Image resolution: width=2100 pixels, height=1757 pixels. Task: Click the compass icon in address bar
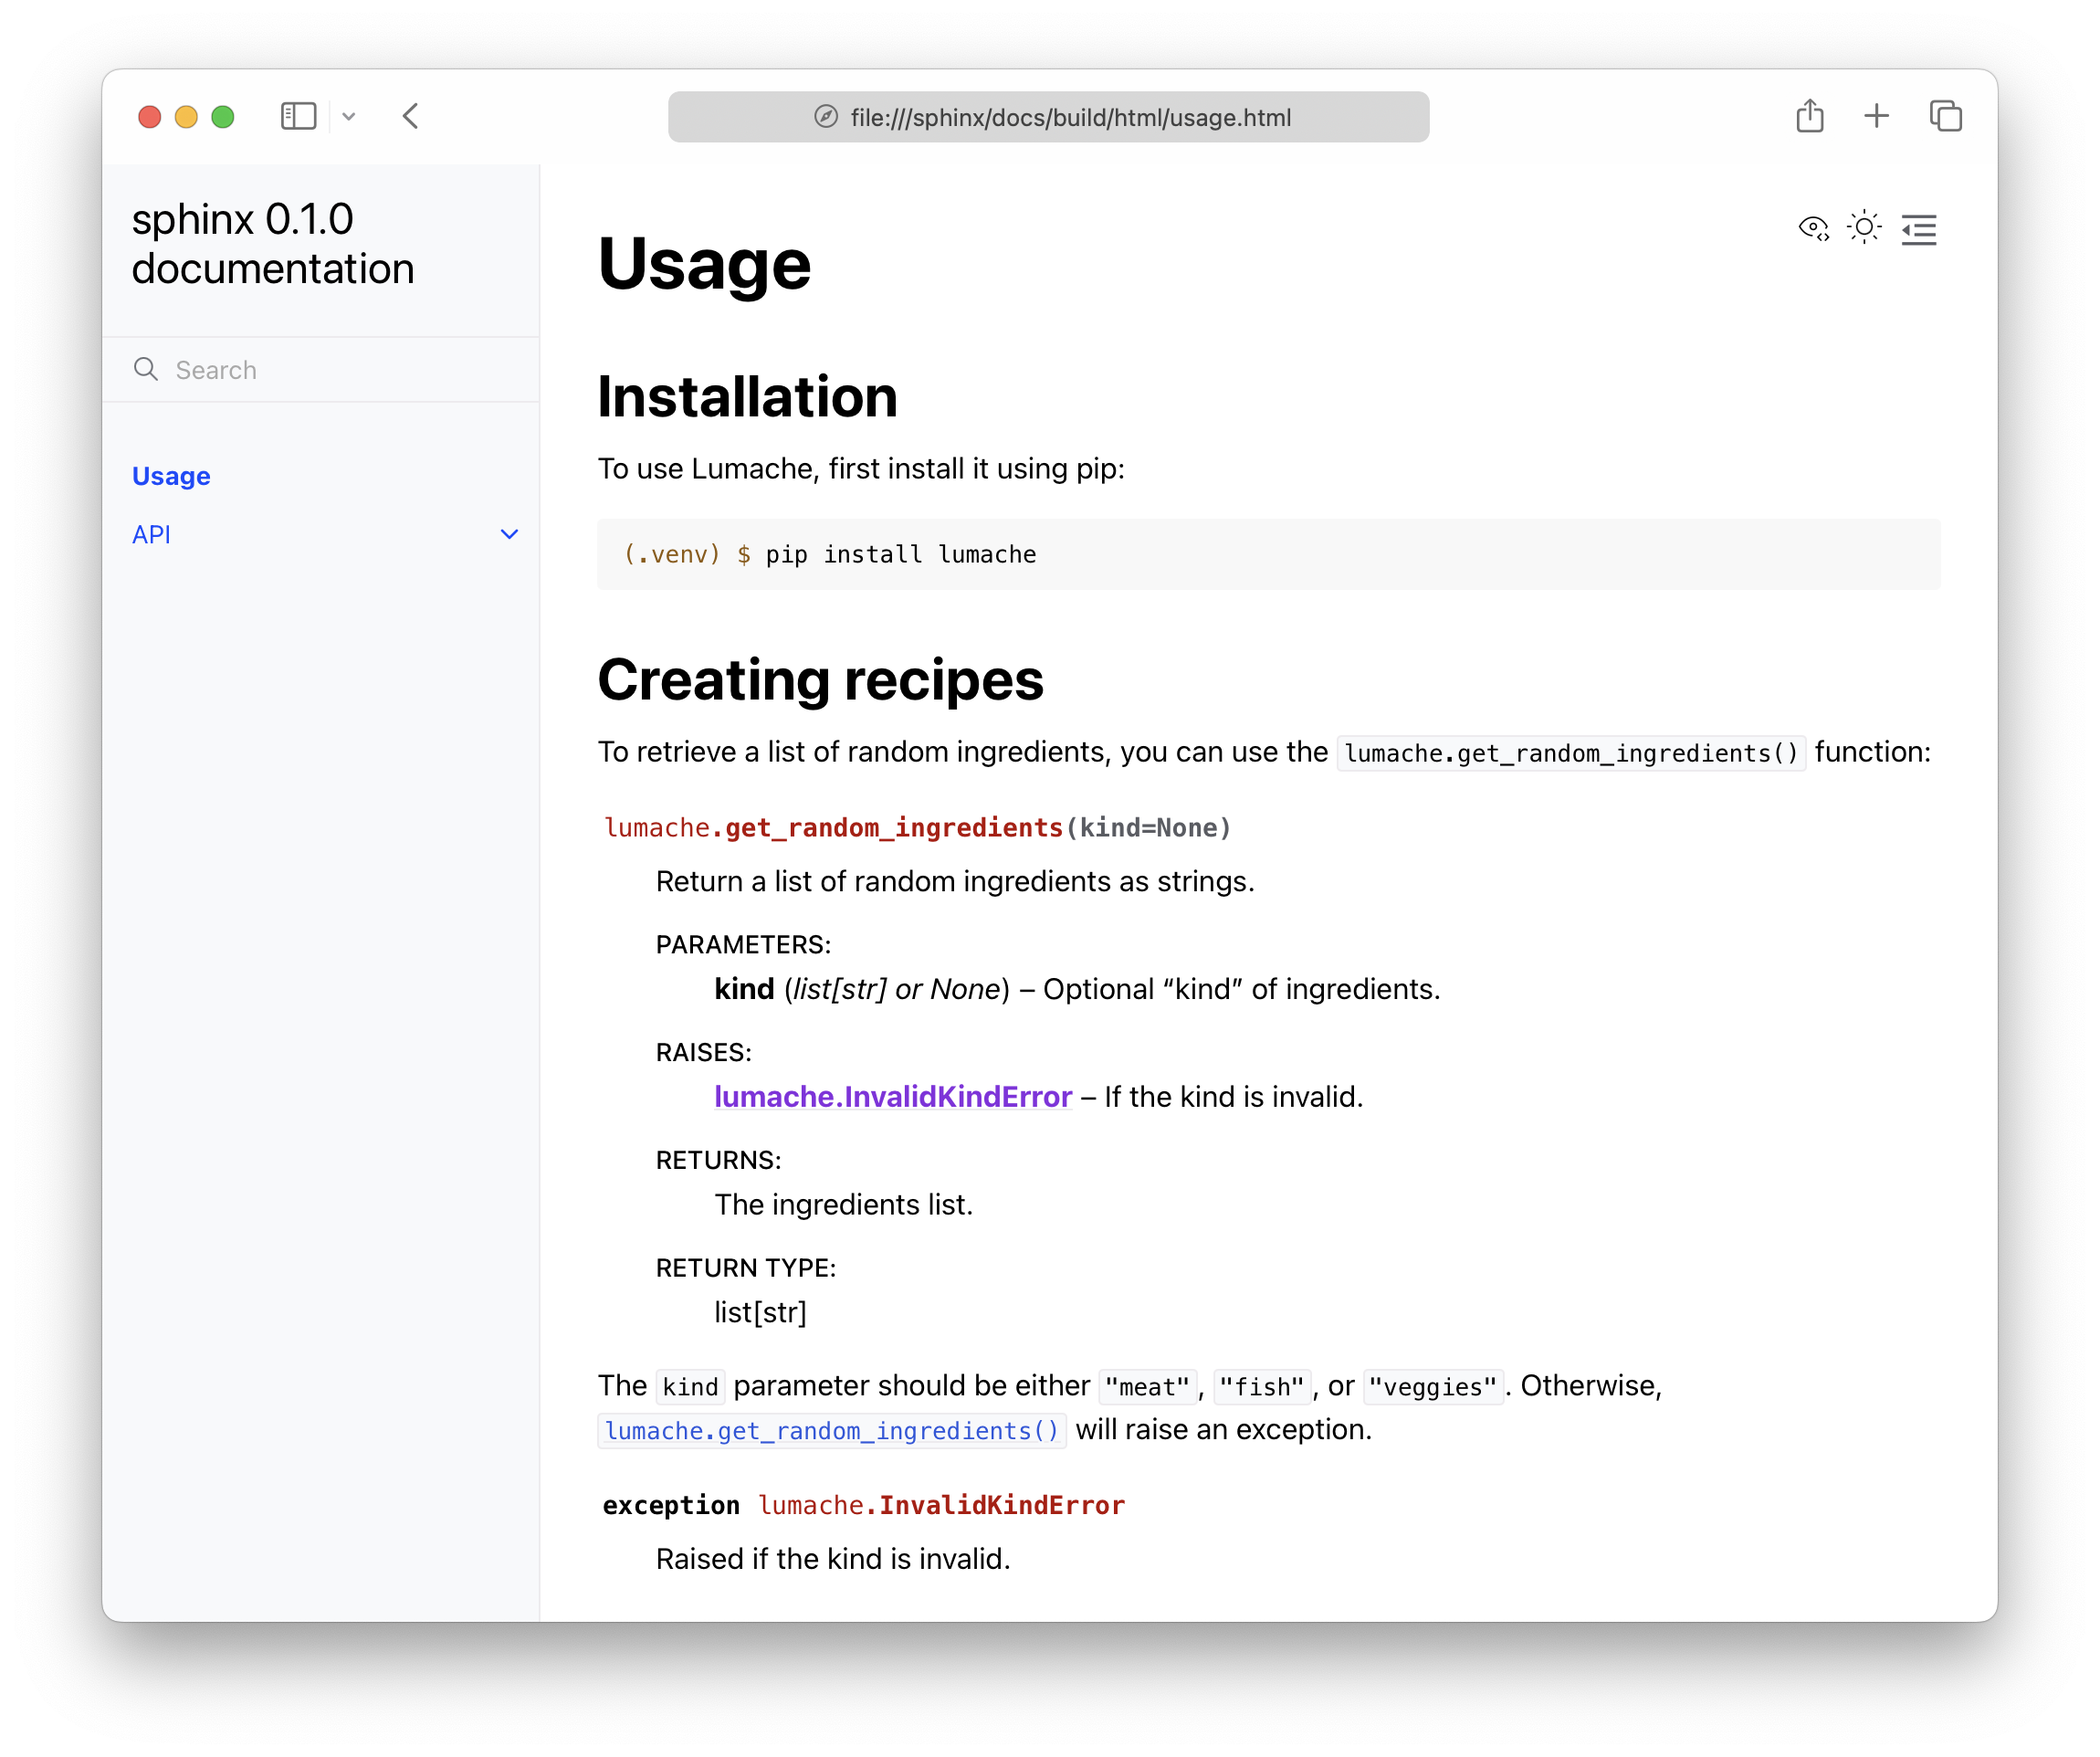826,117
